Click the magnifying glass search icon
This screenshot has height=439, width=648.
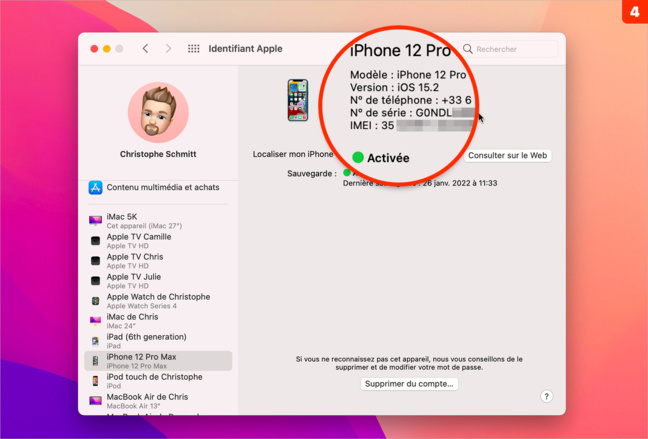tap(467, 49)
